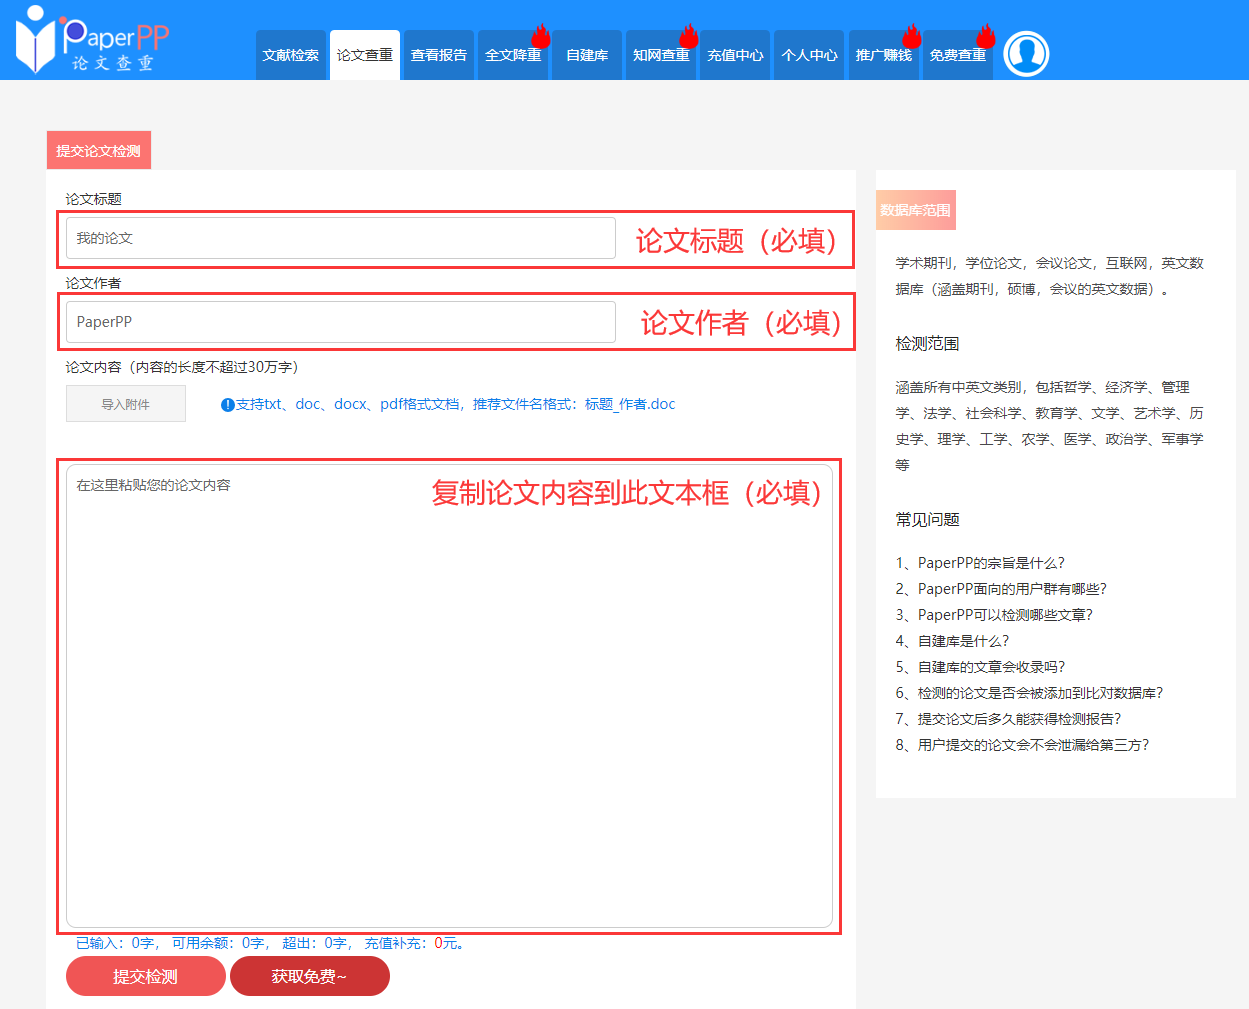
Task: Click the paper content text area
Action: [x=449, y=696]
